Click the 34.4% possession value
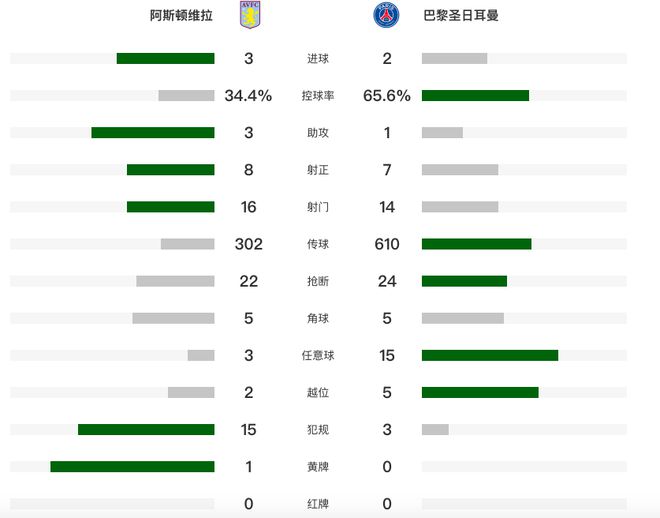This screenshot has width=660, height=518. click(x=248, y=96)
